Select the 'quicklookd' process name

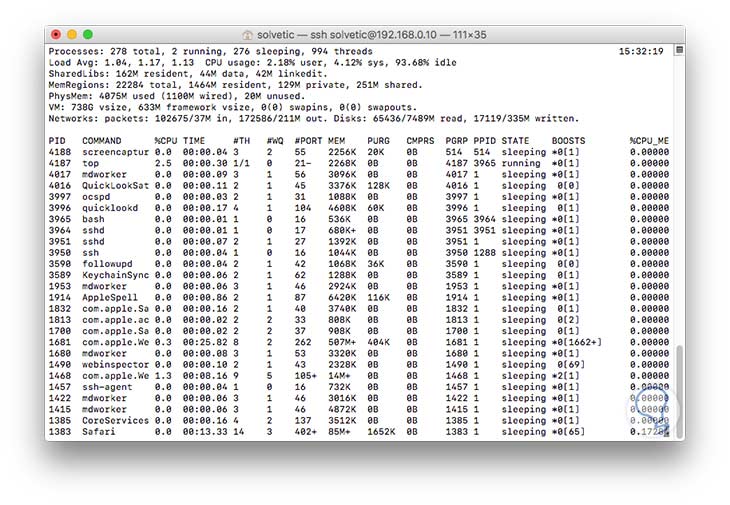click(110, 208)
